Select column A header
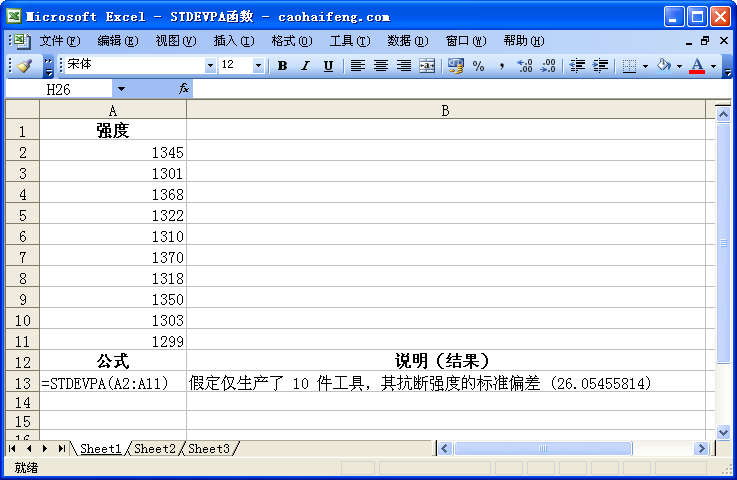Viewport: 737px width, 480px height. click(x=113, y=110)
